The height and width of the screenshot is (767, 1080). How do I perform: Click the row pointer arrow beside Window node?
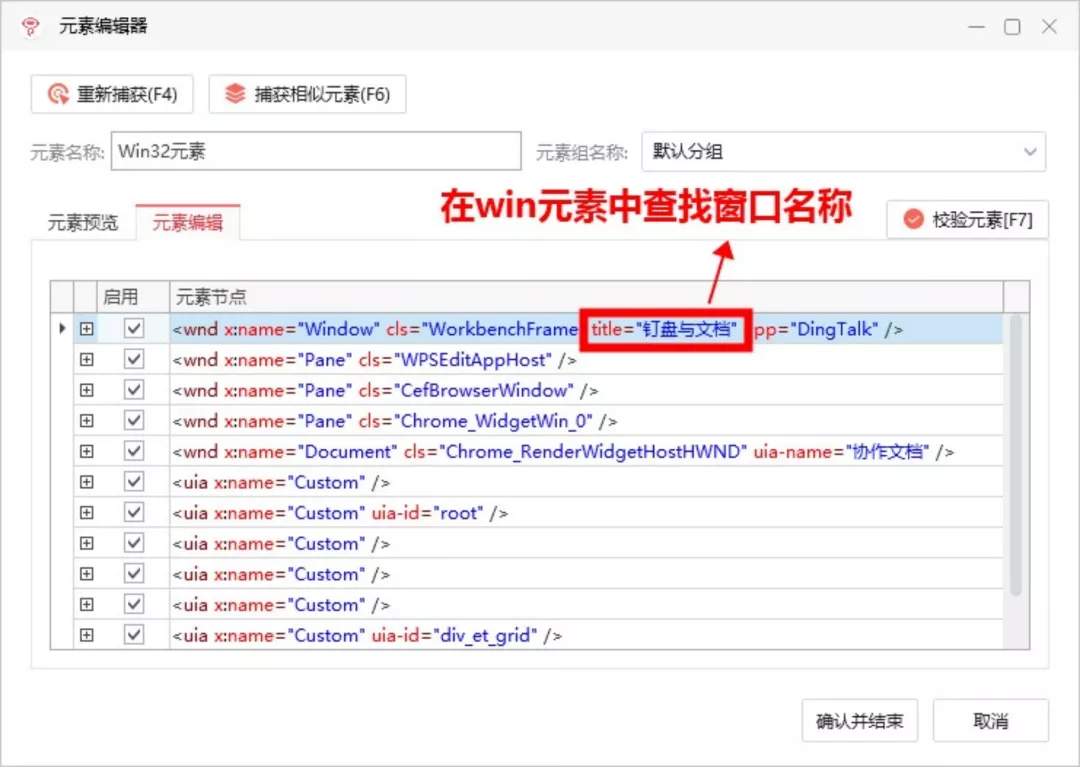62,328
